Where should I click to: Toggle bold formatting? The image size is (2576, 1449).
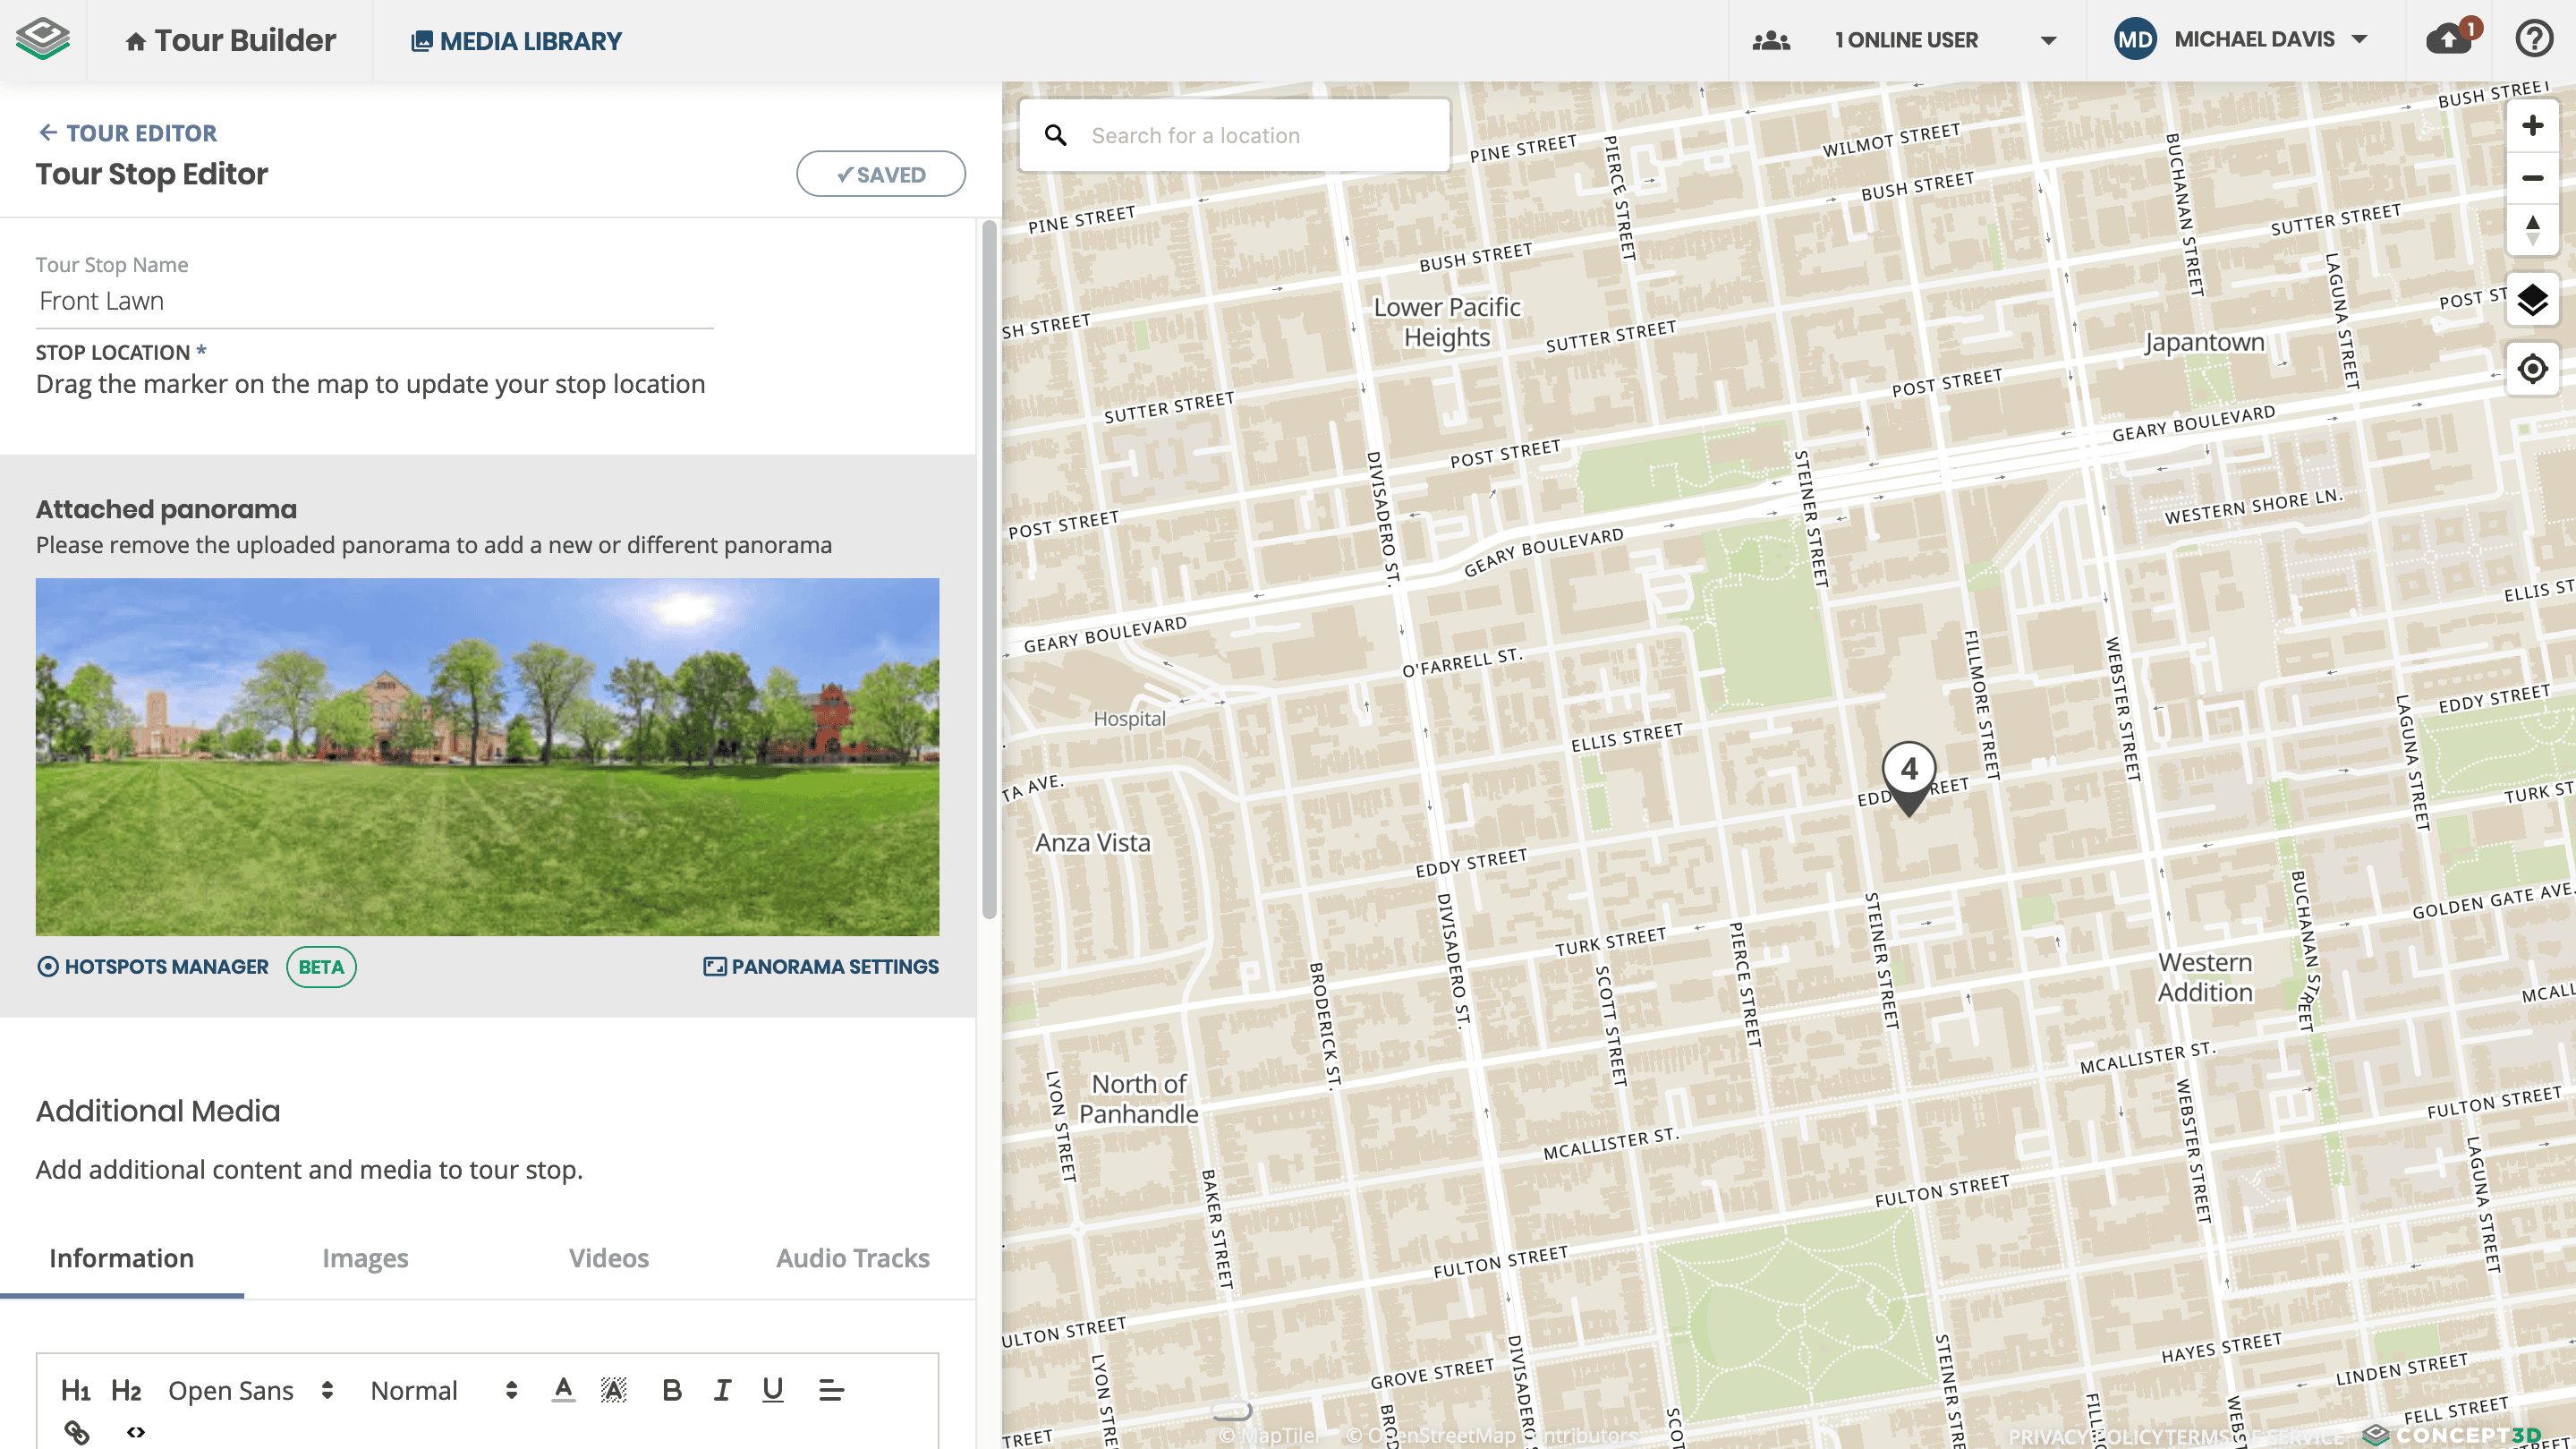[x=672, y=1390]
